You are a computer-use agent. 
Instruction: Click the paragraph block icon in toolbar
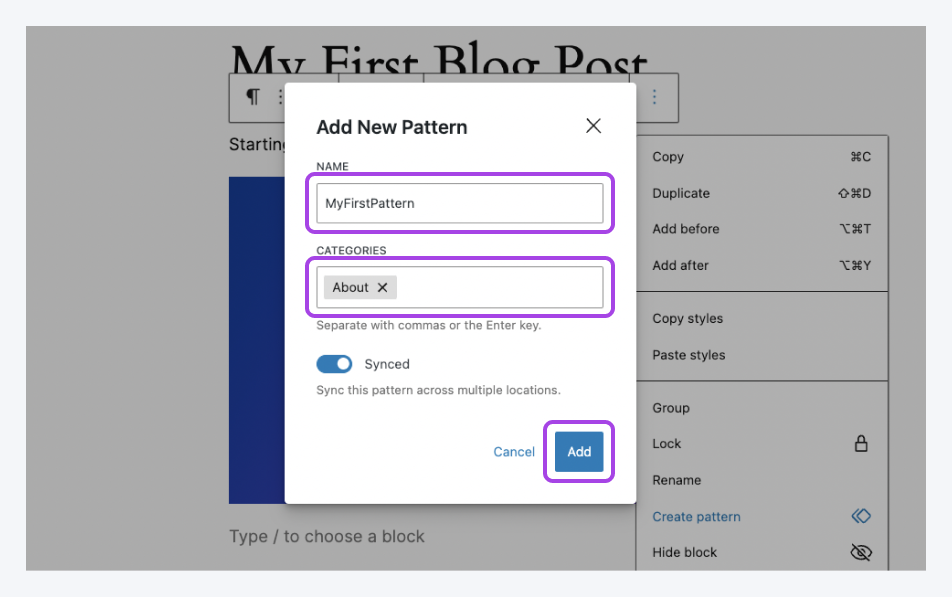coord(253,97)
